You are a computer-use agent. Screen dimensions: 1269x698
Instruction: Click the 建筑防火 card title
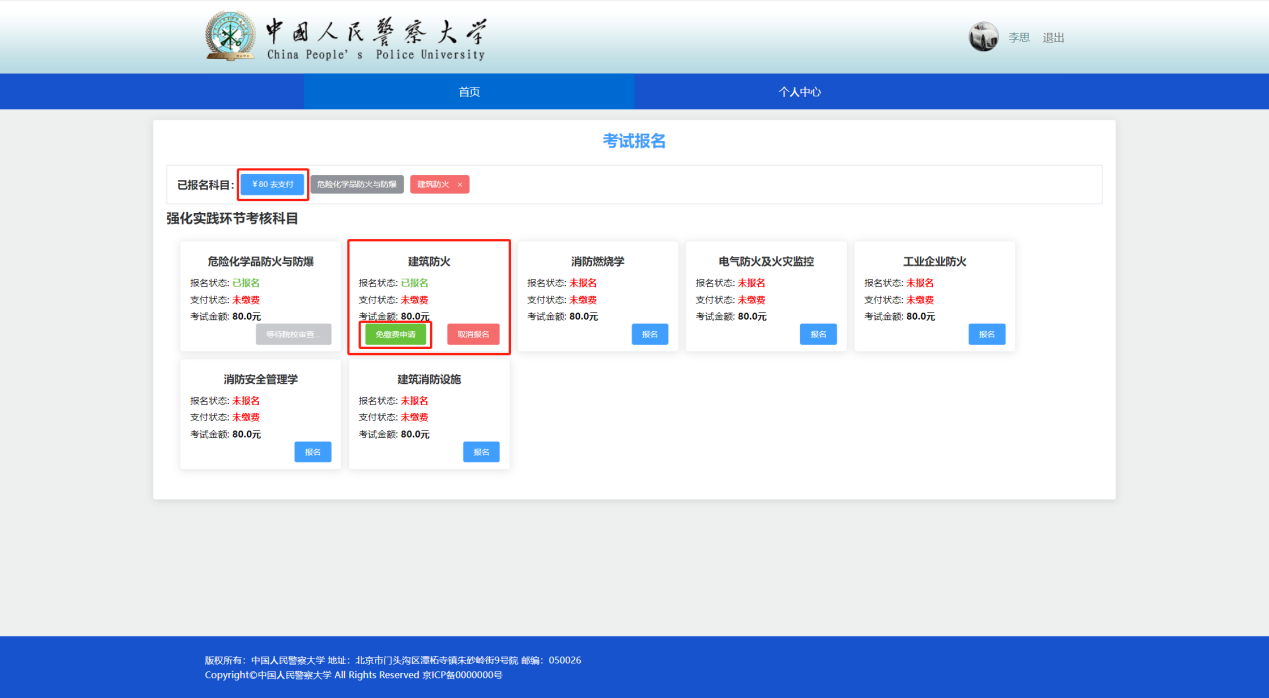[429, 262]
